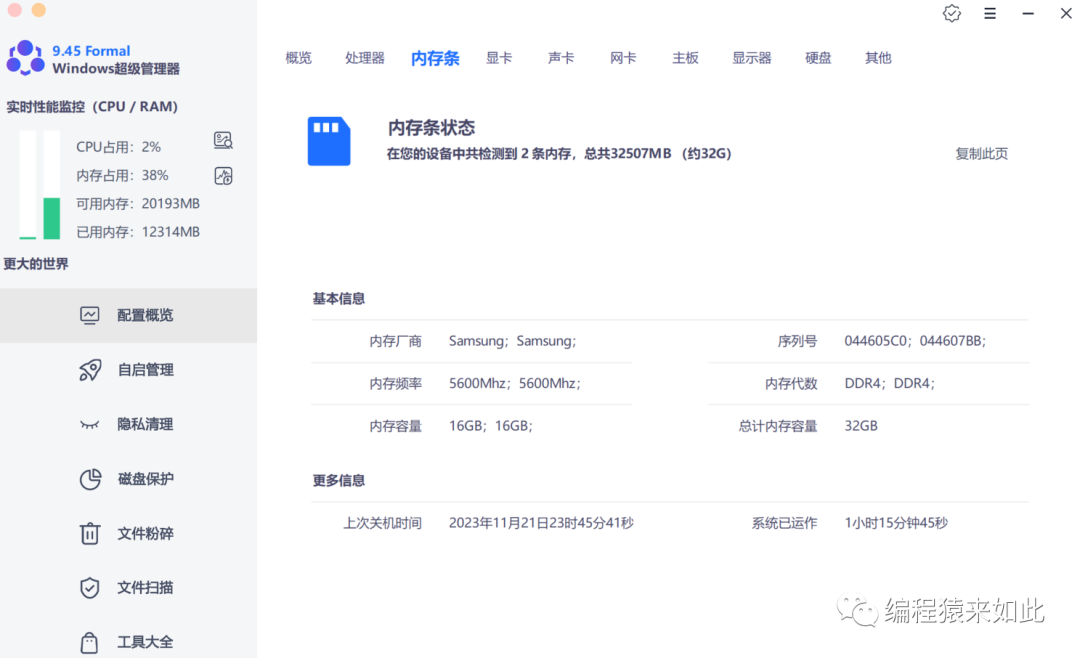Click the CPU usage bar

coord(28,184)
